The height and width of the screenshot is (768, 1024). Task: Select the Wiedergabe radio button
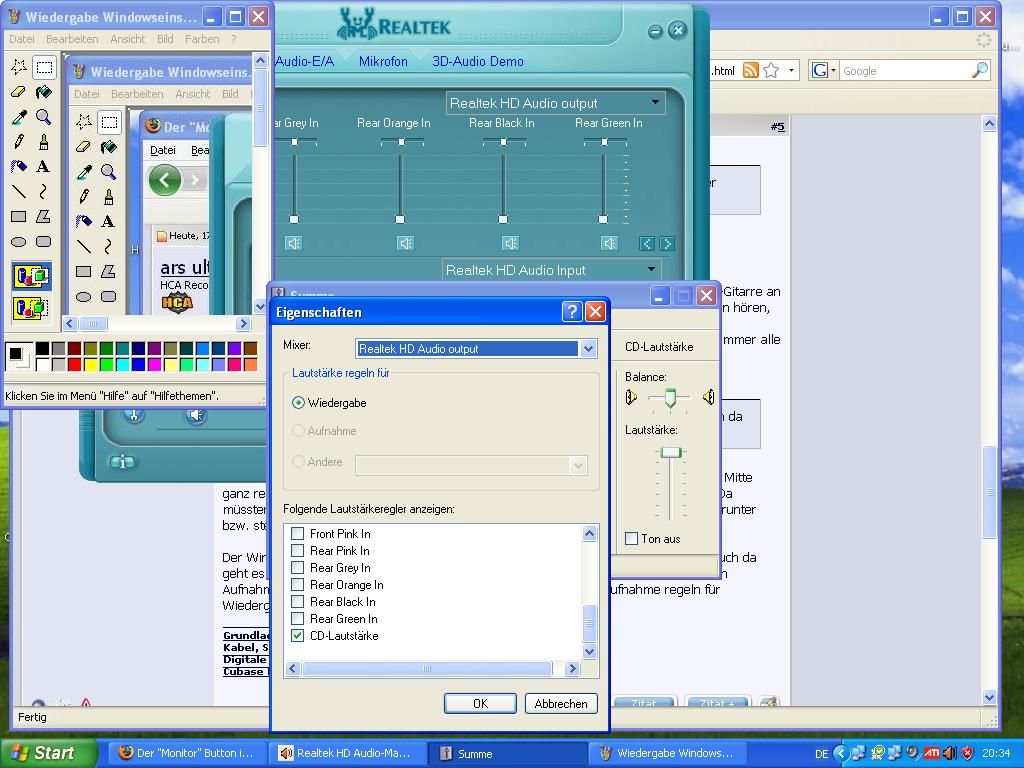coord(298,403)
